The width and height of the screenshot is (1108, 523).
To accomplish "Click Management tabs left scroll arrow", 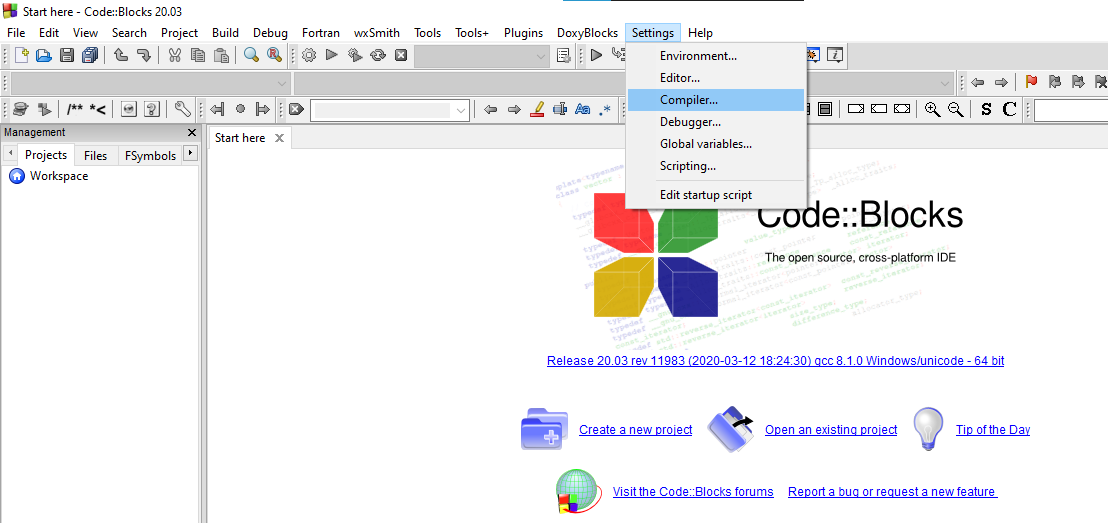I will coord(10,153).
